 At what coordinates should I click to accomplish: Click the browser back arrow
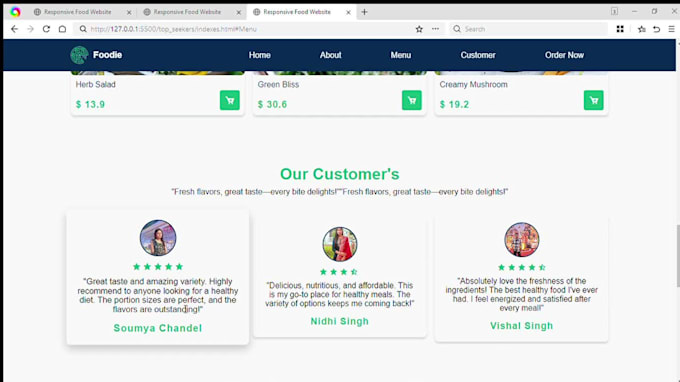pyautogui.click(x=14, y=29)
